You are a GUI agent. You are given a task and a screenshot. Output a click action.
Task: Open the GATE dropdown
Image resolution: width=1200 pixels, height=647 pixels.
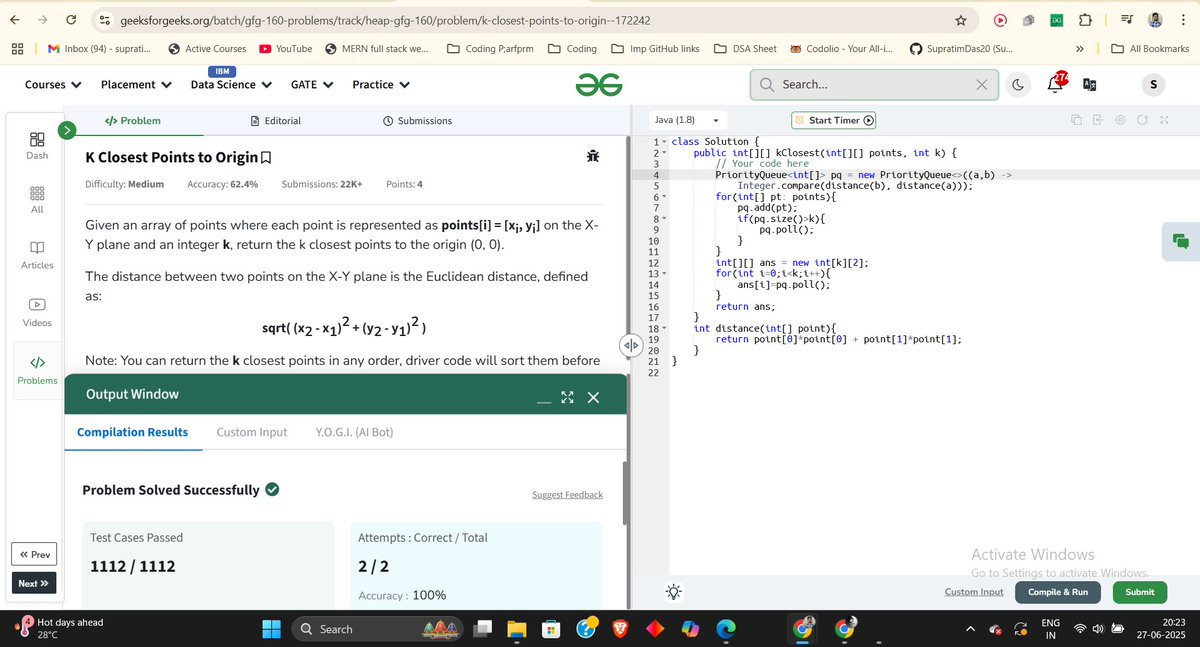click(311, 85)
